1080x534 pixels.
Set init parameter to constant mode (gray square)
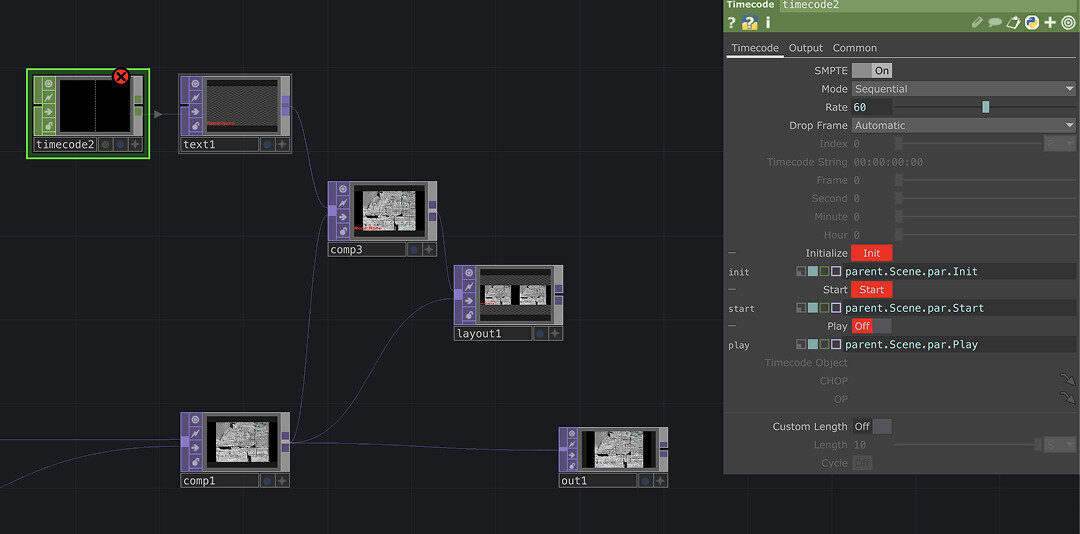point(801,271)
